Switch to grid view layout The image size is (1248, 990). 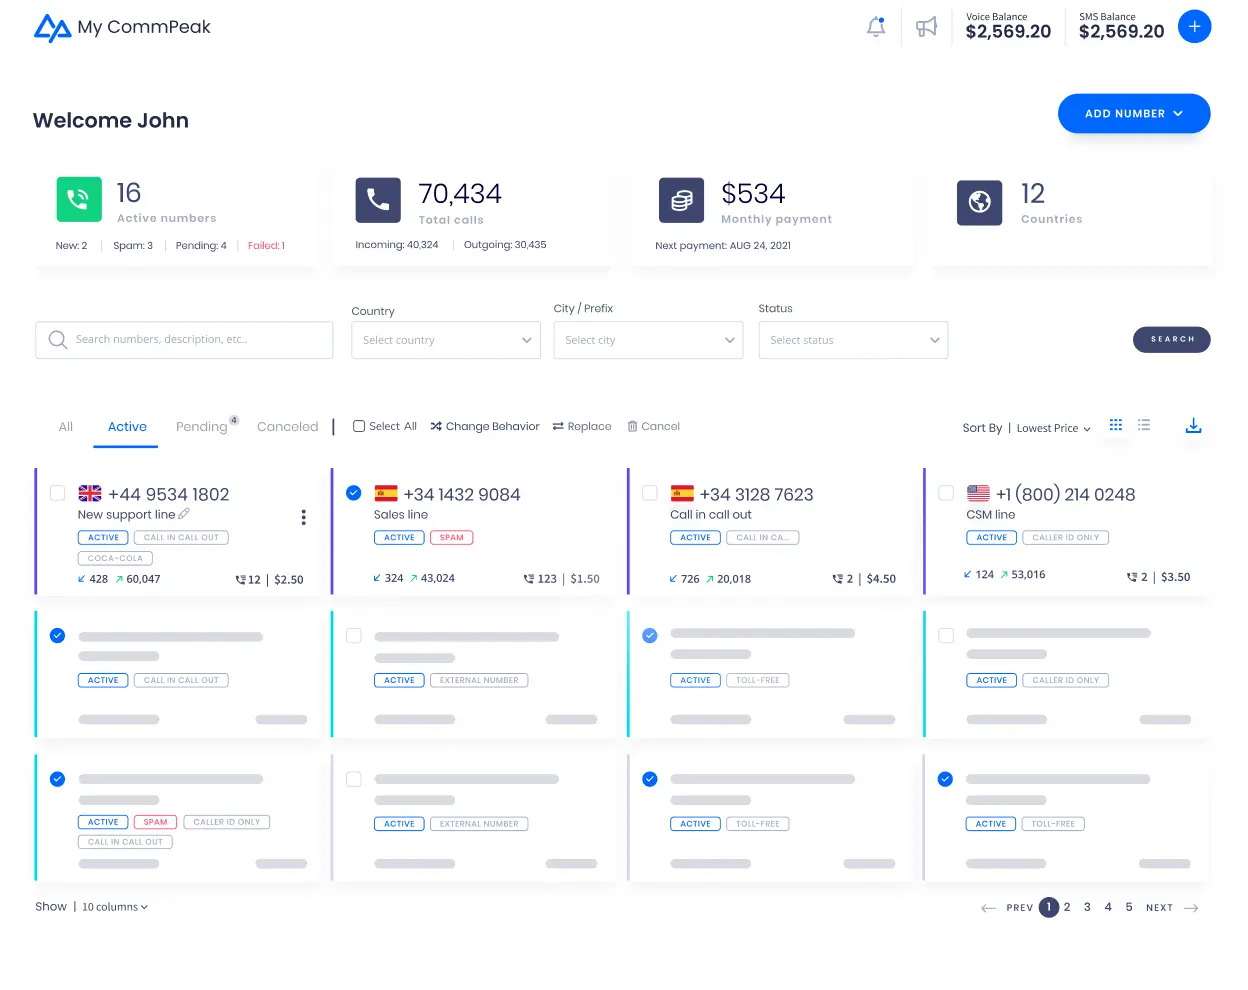pyautogui.click(x=1116, y=425)
